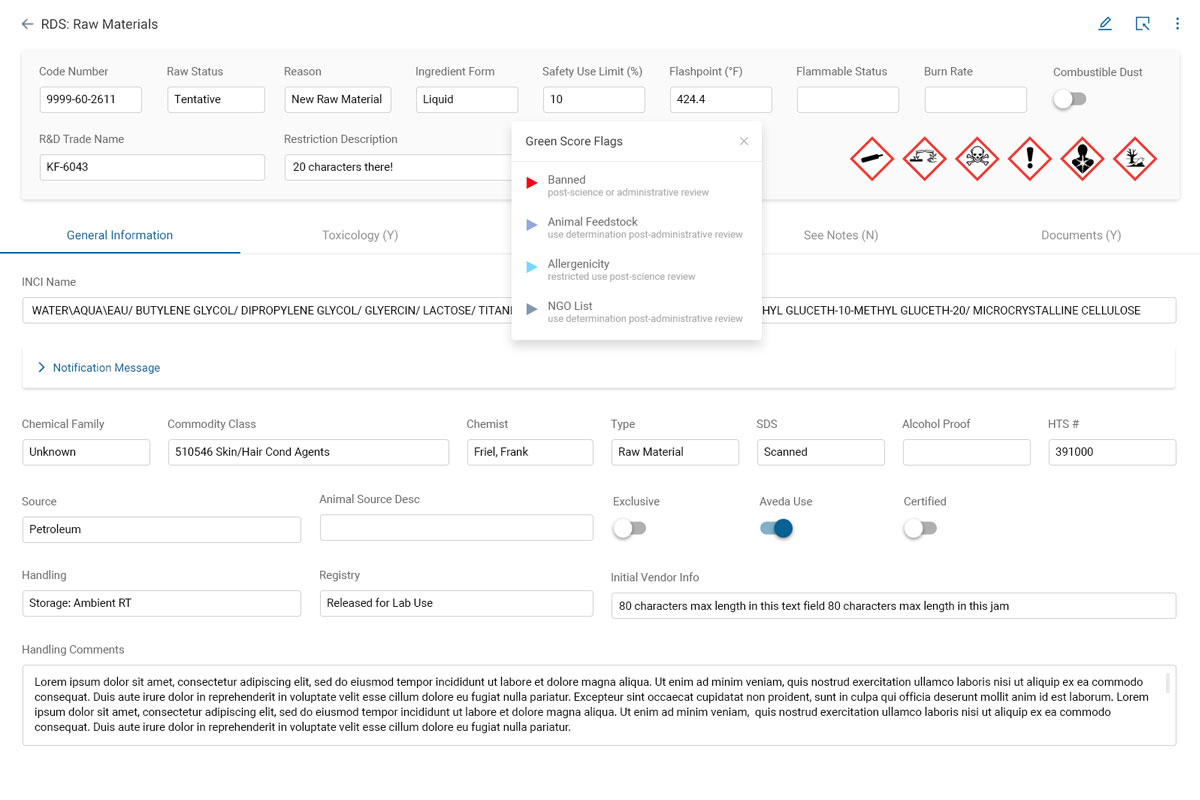Click the Flashpoint (°F) field

[721, 99]
